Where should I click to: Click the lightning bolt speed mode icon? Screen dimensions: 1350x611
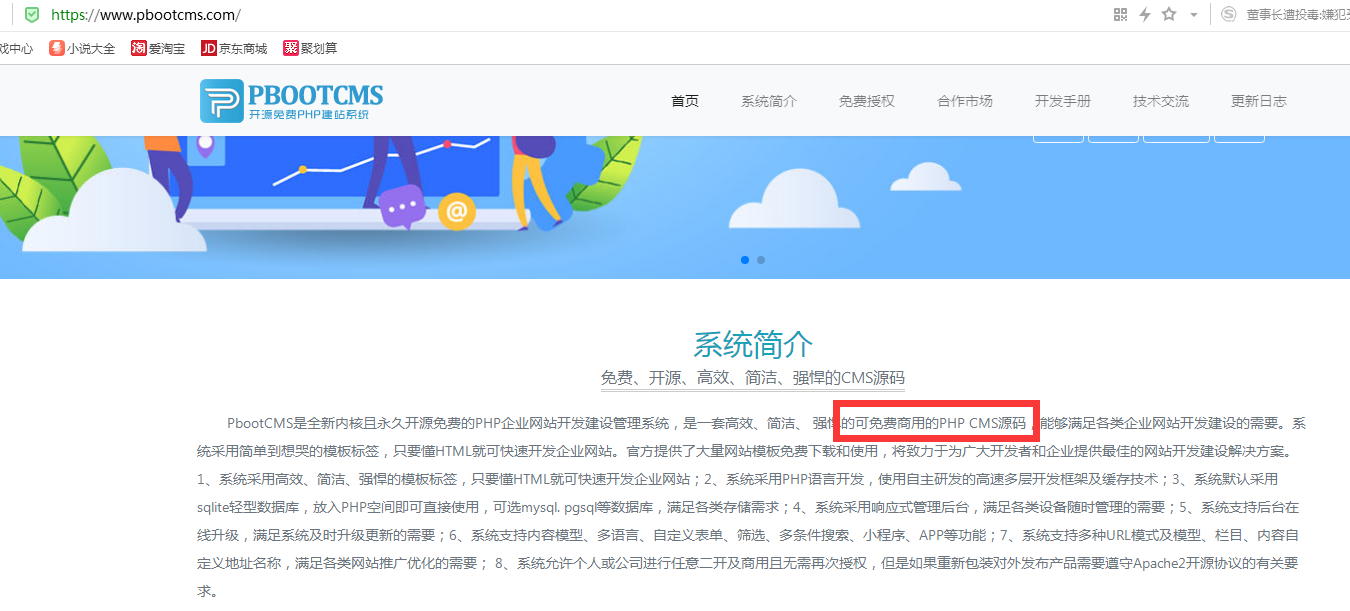[x=1145, y=15]
